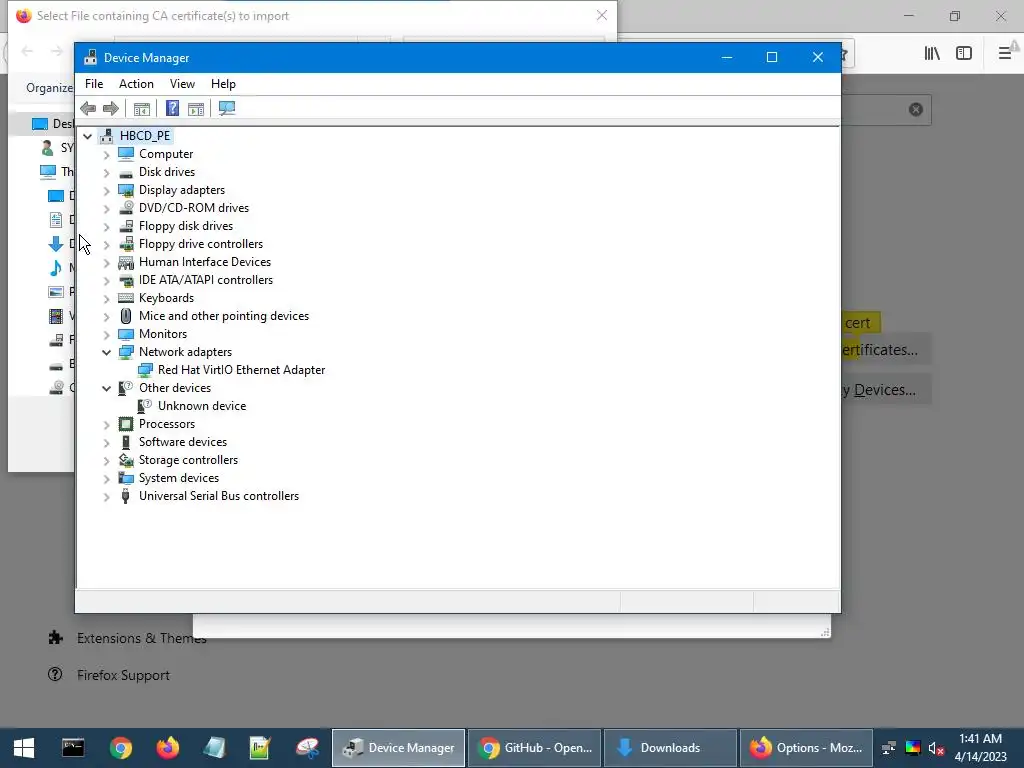Click the Windows Start button
1024x768 pixels.
[x=24, y=748]
